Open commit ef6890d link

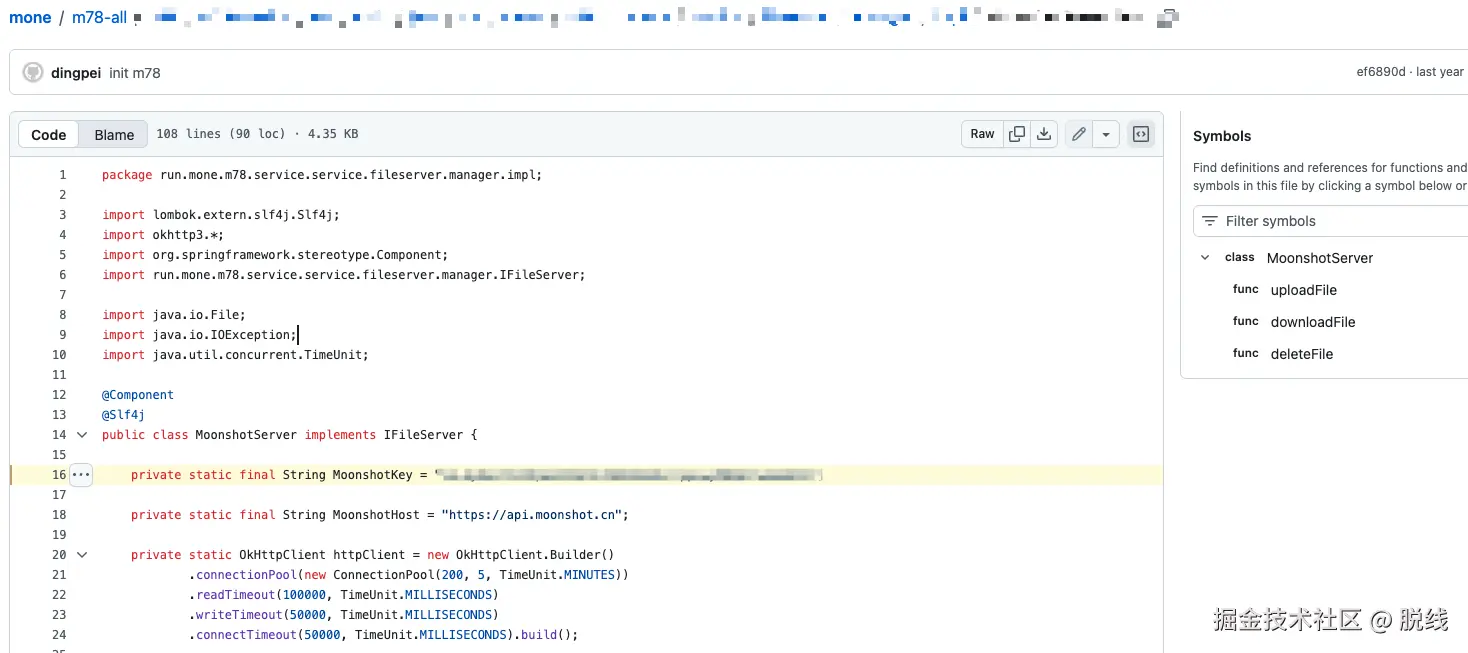point(1380,72)
